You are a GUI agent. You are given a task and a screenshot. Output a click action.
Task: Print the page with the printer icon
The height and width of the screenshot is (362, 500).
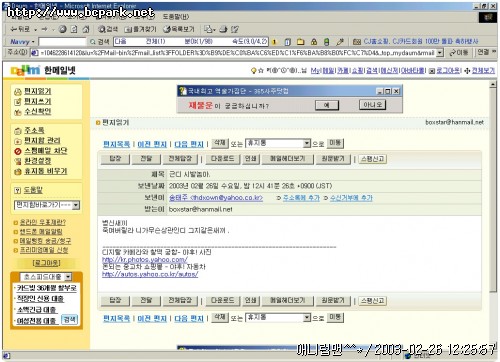pyautogui.click(x=223, y=29)
